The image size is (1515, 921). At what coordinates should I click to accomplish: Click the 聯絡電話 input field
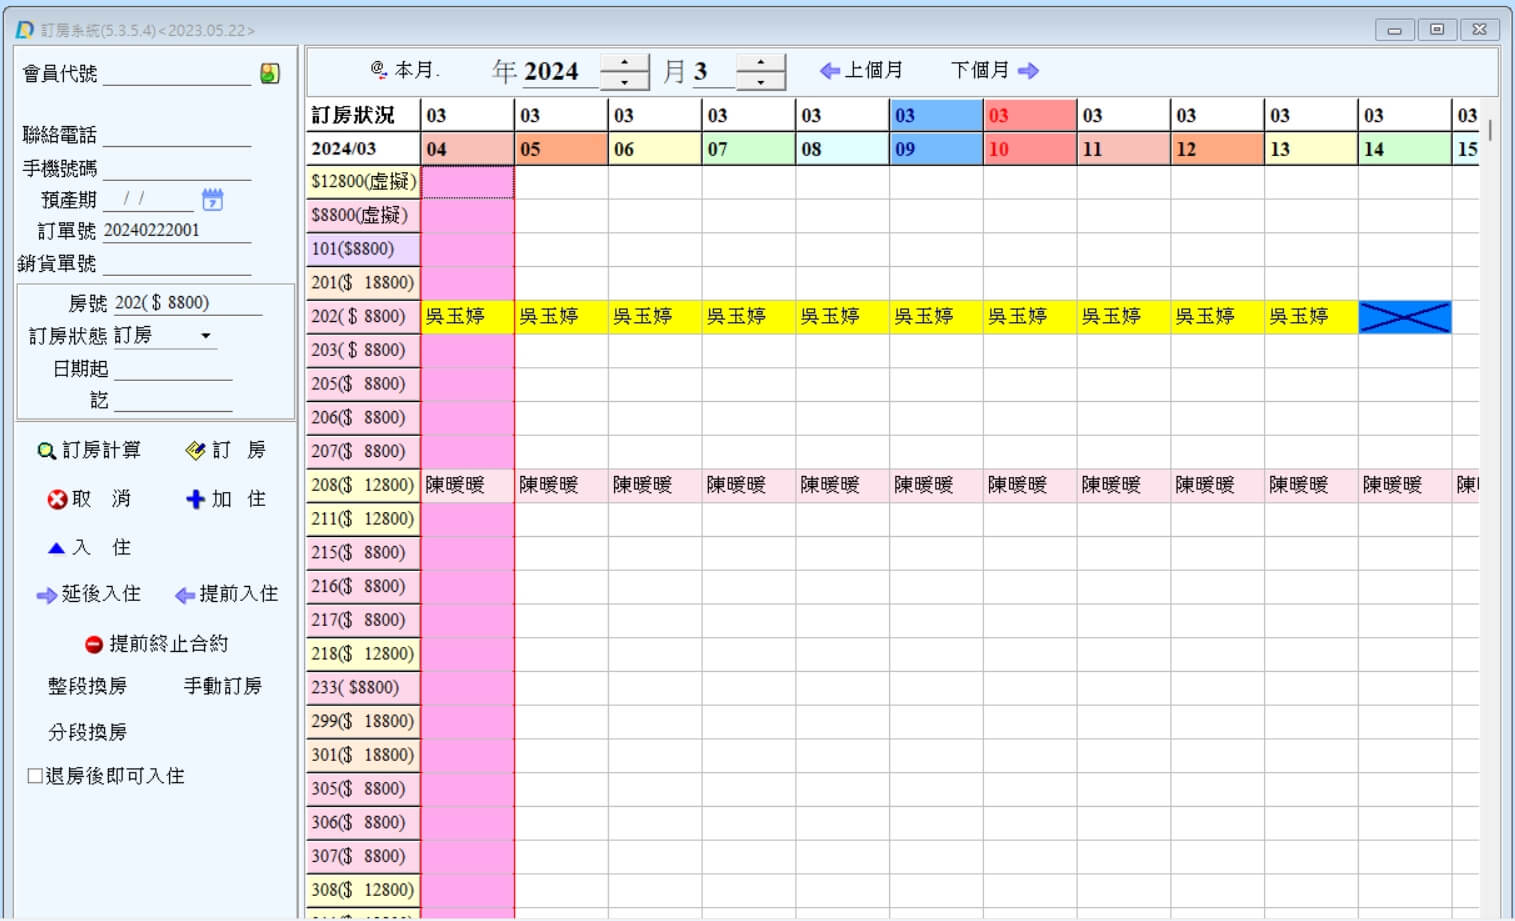[x=177, y=135]
